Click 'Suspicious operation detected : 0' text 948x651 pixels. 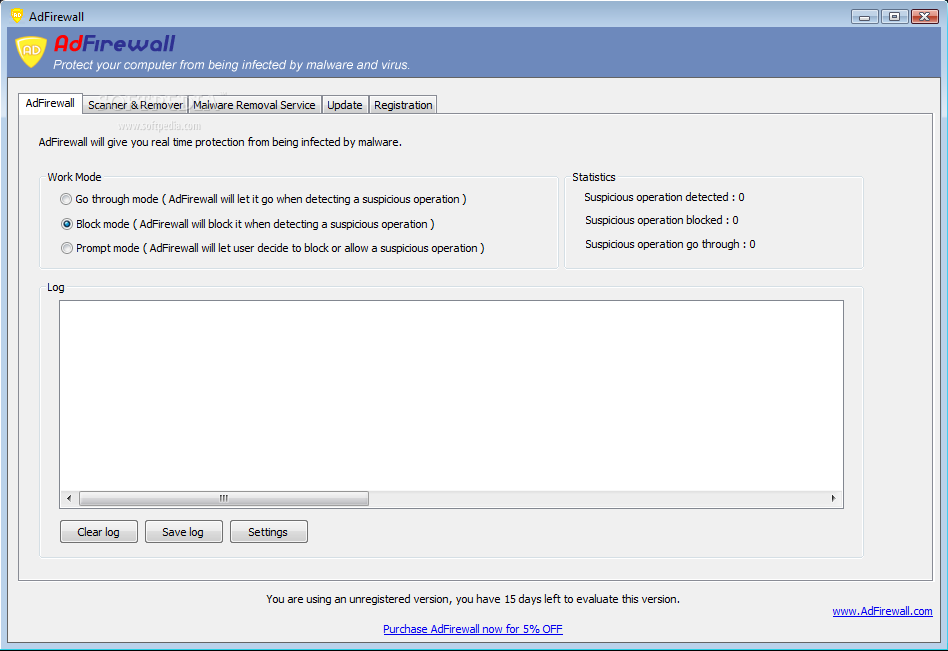pyautogui.click(x=664, y=198)
